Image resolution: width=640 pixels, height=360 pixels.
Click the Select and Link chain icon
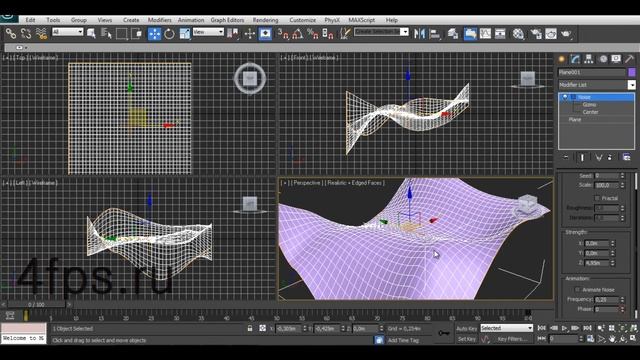click(x=11, y=33)
